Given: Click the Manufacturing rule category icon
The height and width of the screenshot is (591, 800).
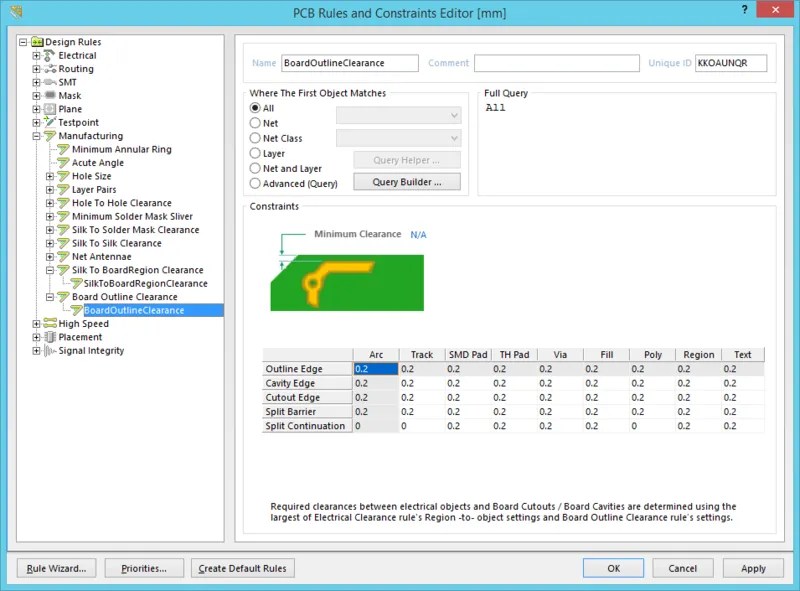Looking at the screenshot, I should (x=49, y=136).
